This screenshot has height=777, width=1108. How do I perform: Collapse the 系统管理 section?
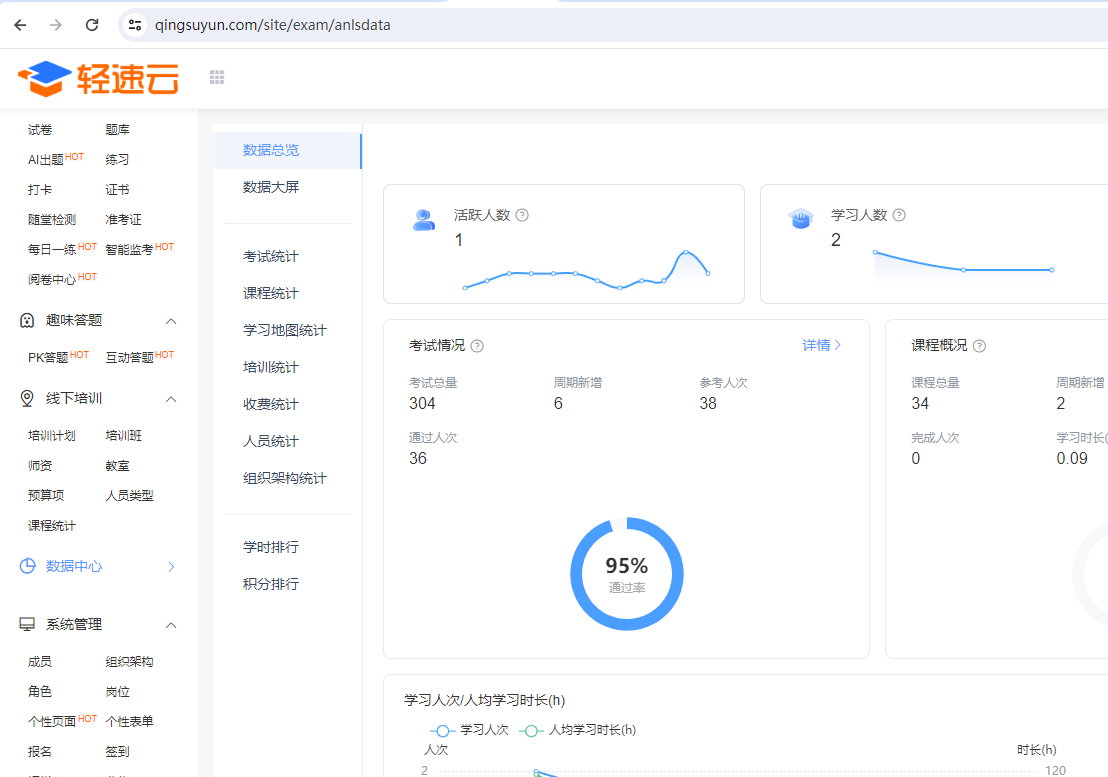171,625
